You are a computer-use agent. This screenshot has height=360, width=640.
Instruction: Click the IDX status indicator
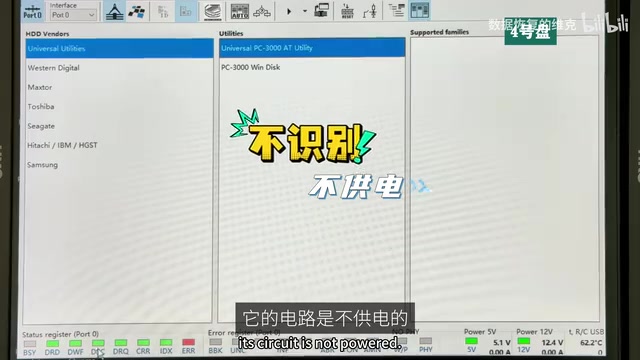pyautogui.click(x=166, y=342)
